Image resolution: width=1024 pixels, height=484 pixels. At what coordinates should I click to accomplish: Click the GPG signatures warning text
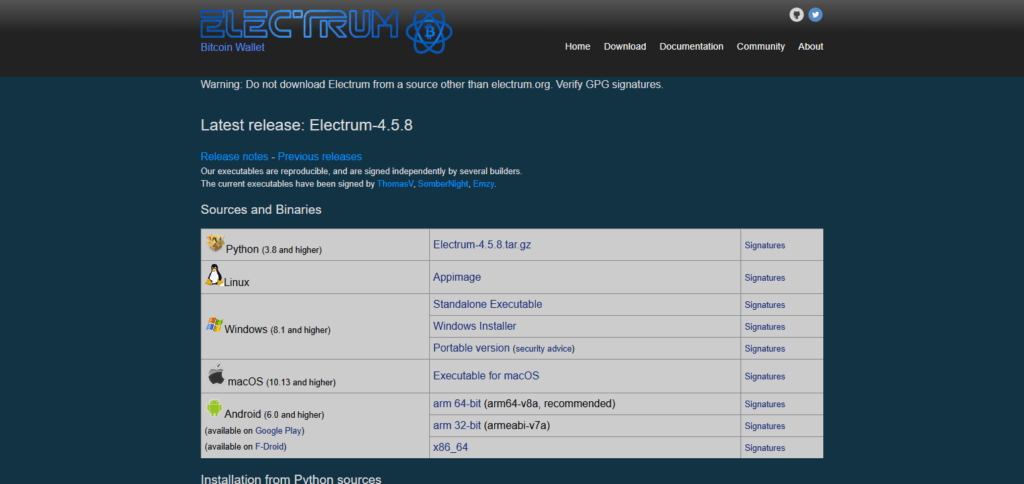click(432, 84)
